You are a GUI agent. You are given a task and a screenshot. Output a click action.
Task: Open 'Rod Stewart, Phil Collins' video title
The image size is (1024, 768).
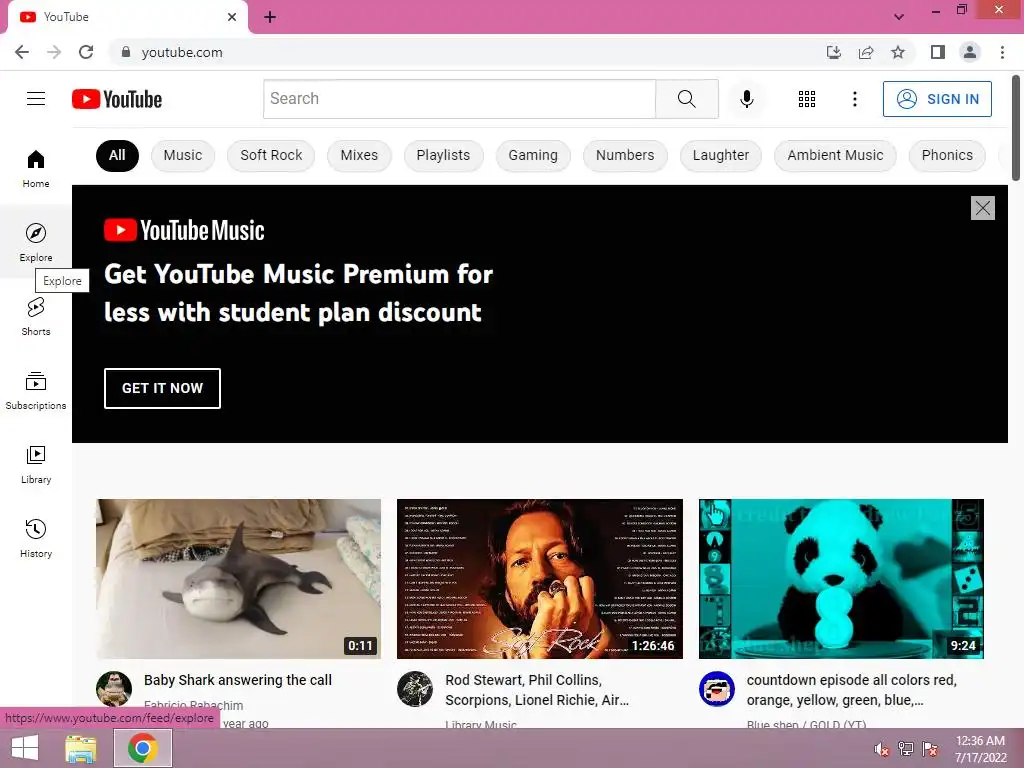[537, 690]
